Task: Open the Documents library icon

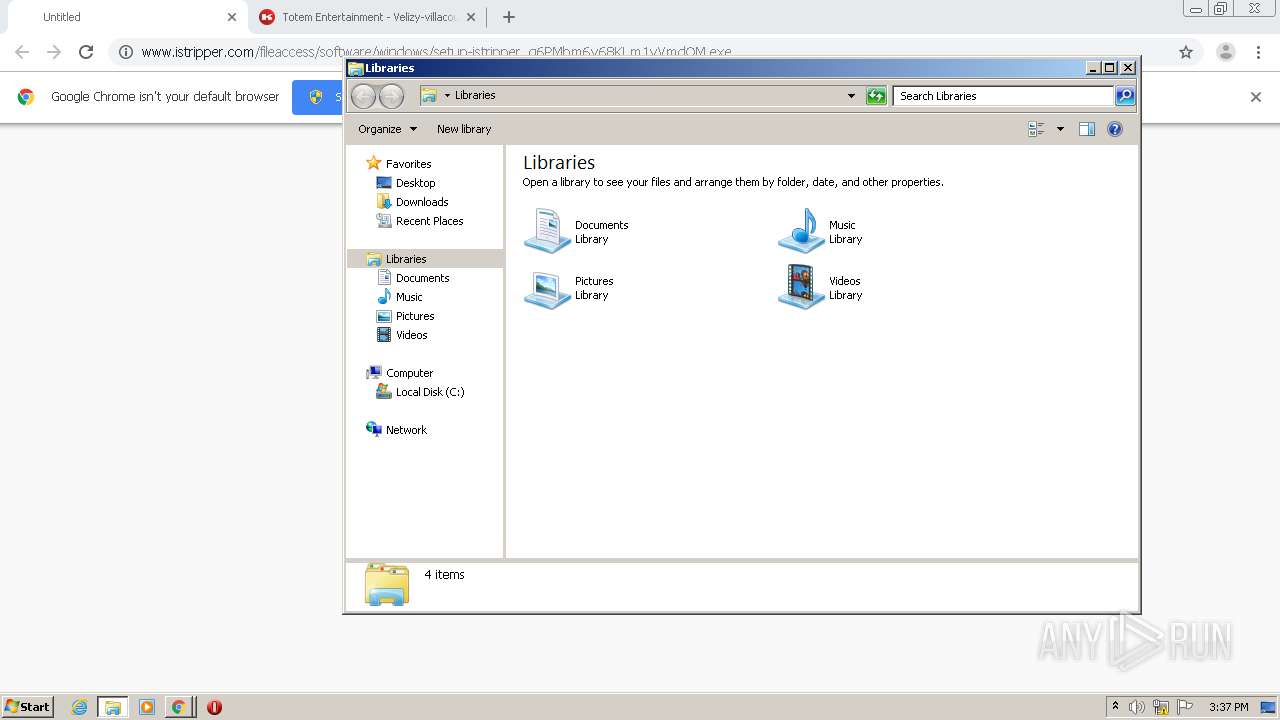Action: click(547, 231)
